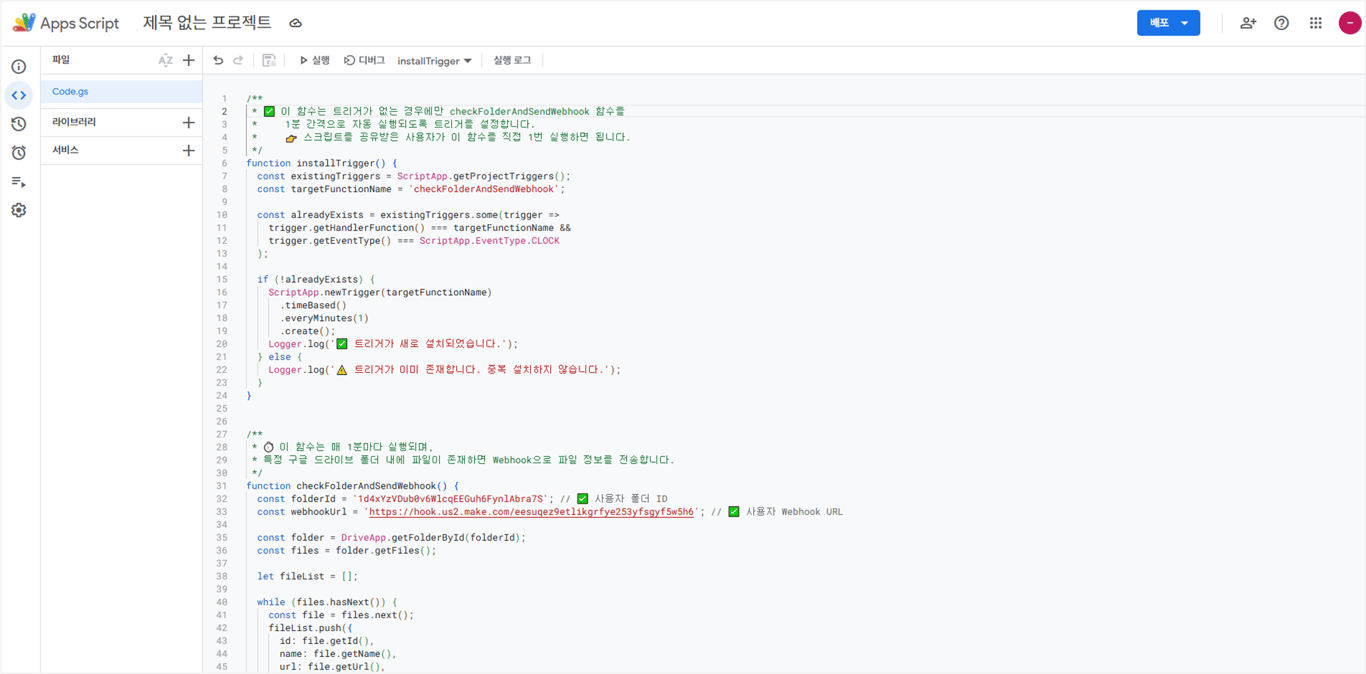Open project history icon in sidebar
The width and height of the screenshot is (1366, 674).
tap(19, 124)
